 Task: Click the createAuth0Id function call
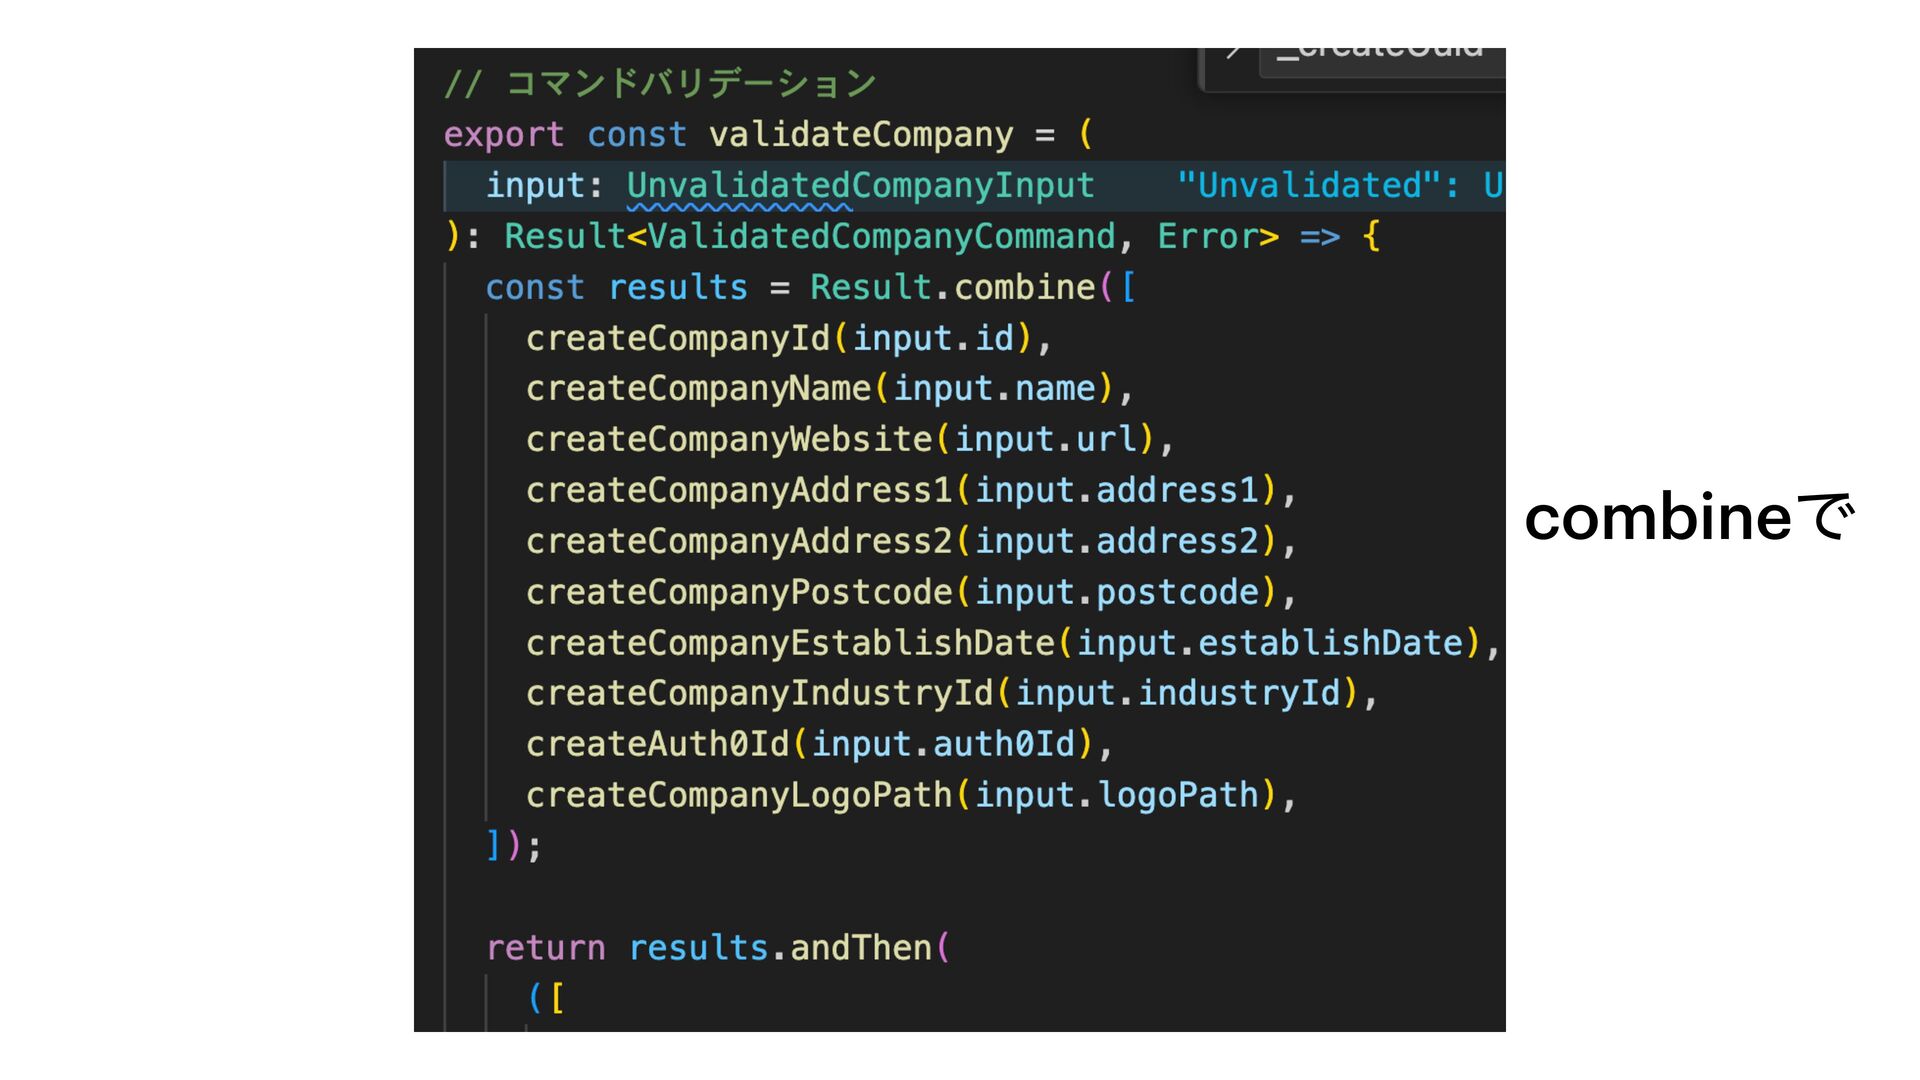[657, 745]
